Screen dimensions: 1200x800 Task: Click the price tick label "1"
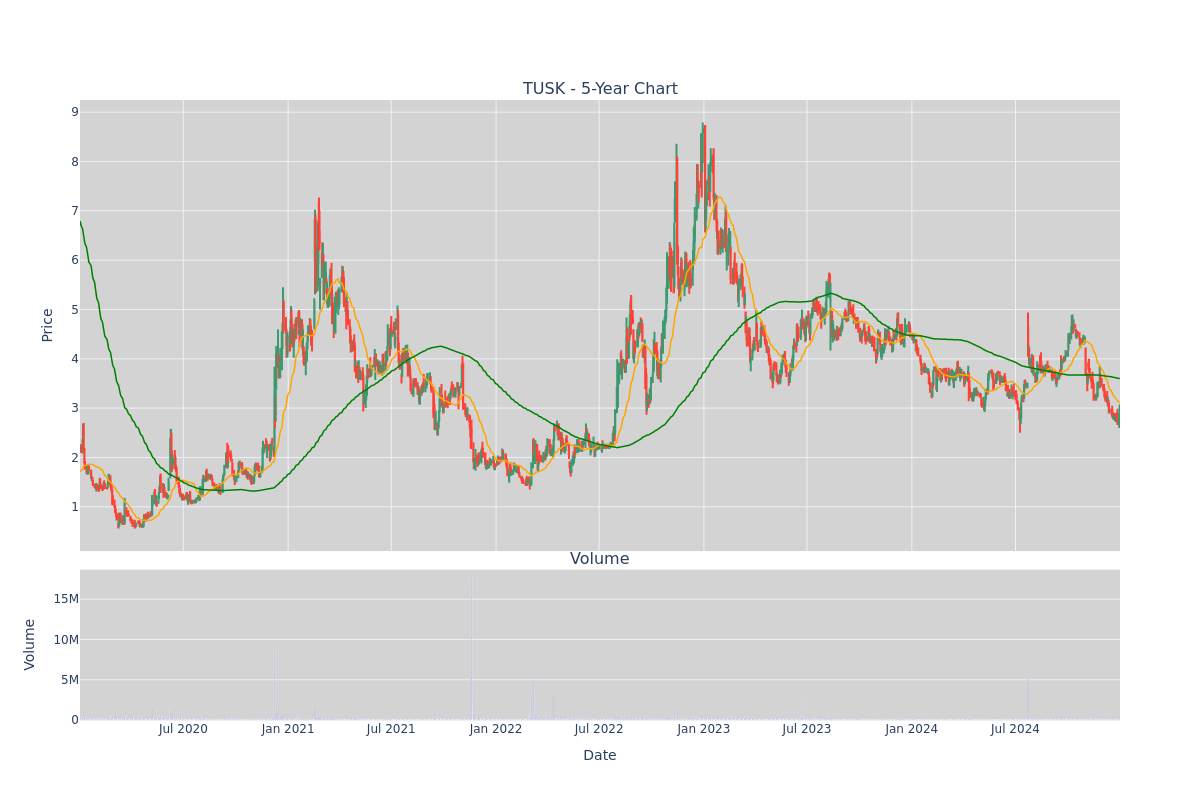74,507
